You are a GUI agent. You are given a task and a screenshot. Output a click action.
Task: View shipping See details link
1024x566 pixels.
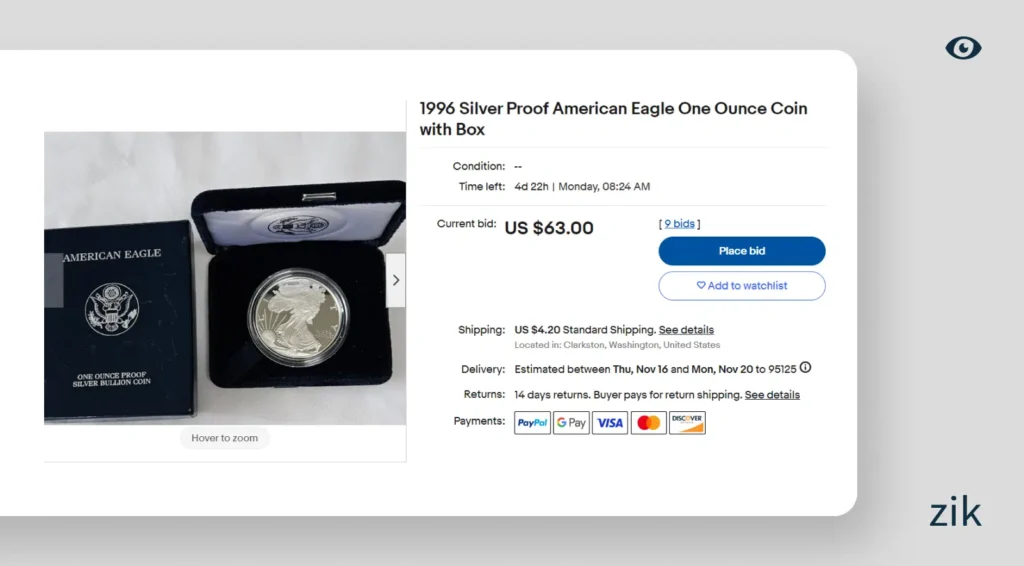(686, 330)
